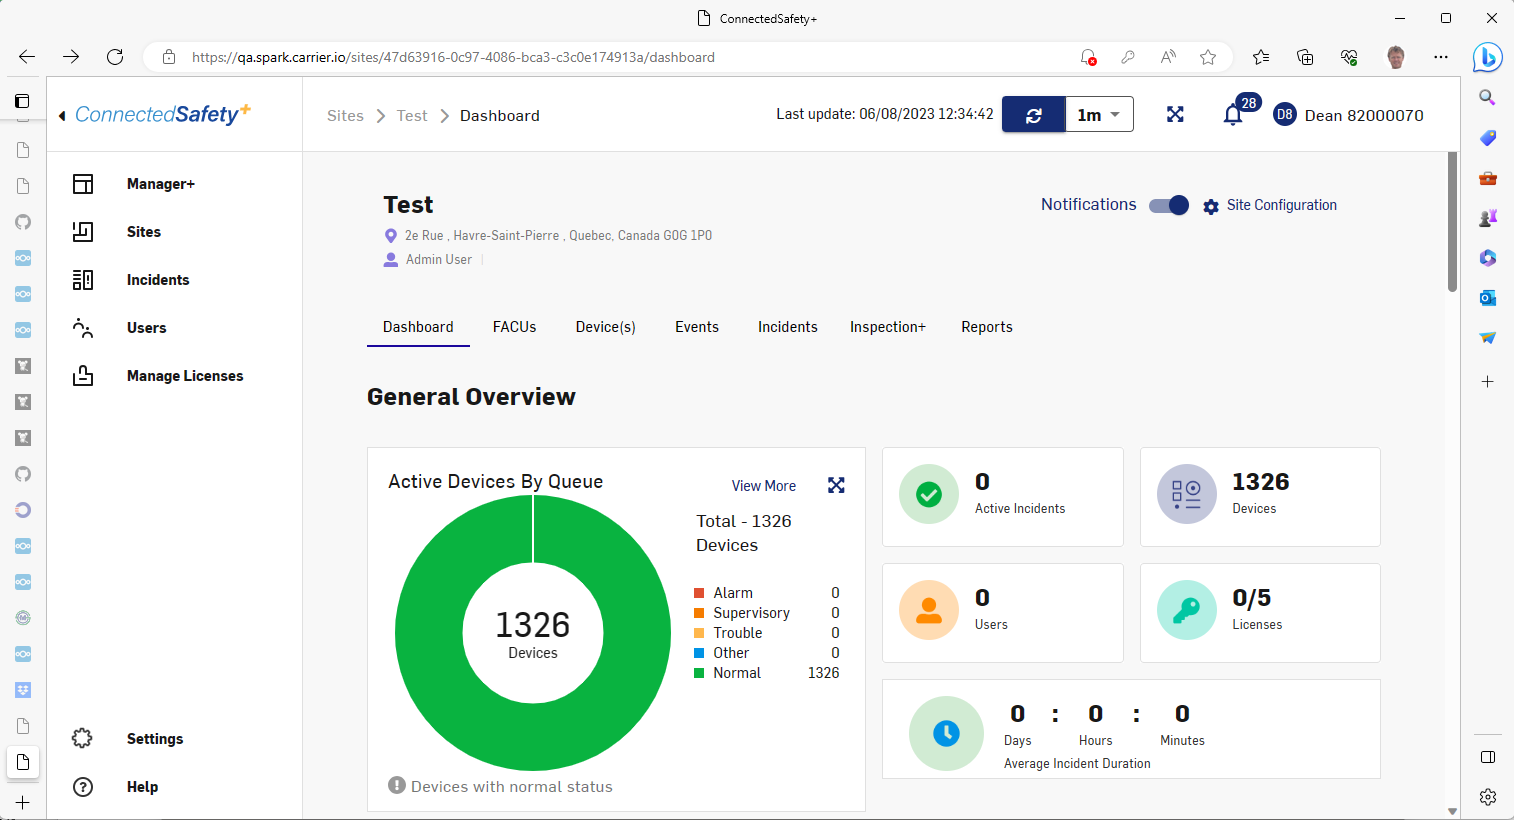This screenshot has width=1514, height=820.
Task: Click the Normal green legend swatch
Action: 699,673
